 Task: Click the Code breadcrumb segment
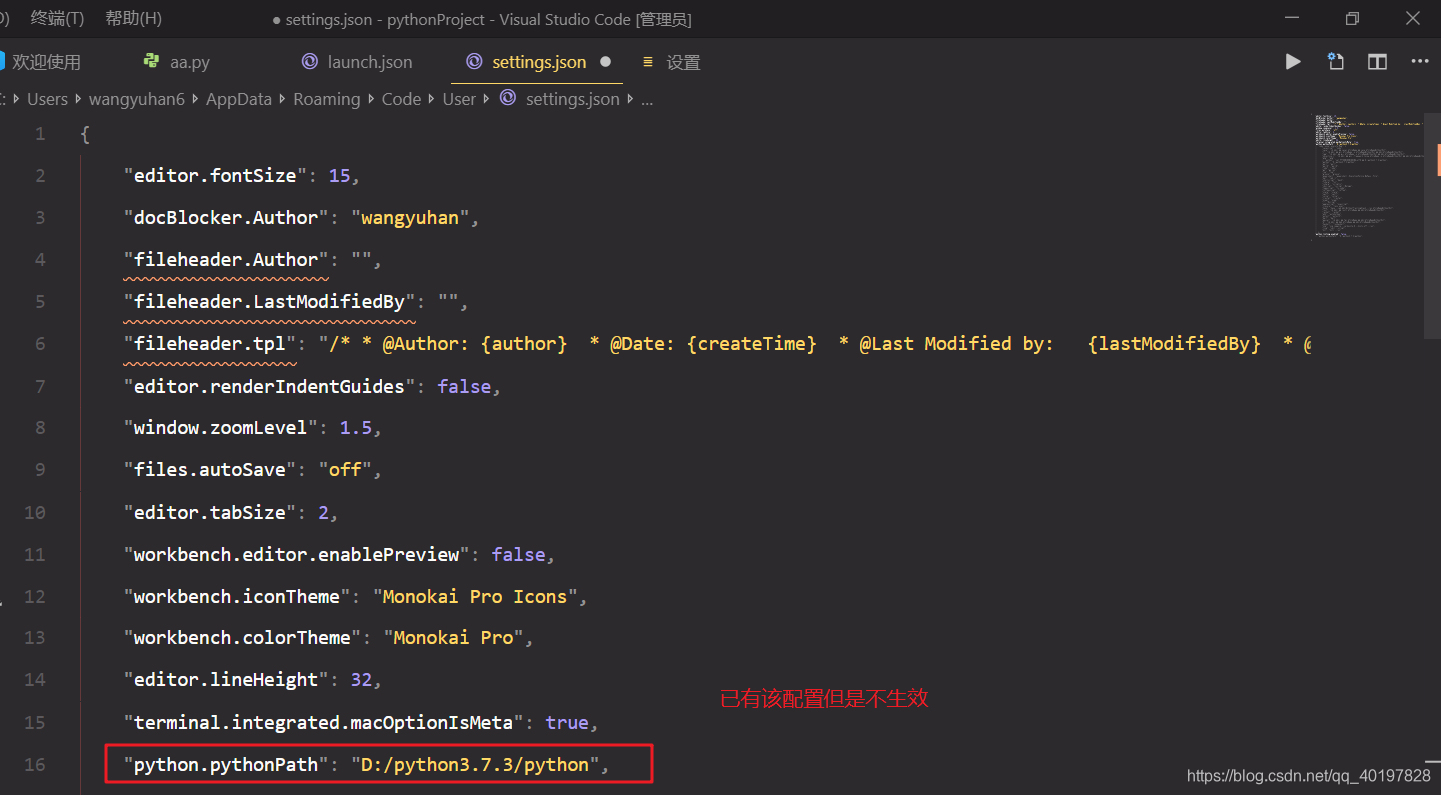(x=401, y=99)
